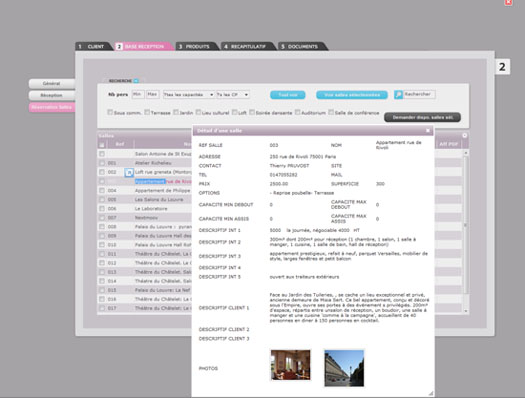Click the Min persons input field
Viewport: 525px width, 398px height.
(138, 95)
